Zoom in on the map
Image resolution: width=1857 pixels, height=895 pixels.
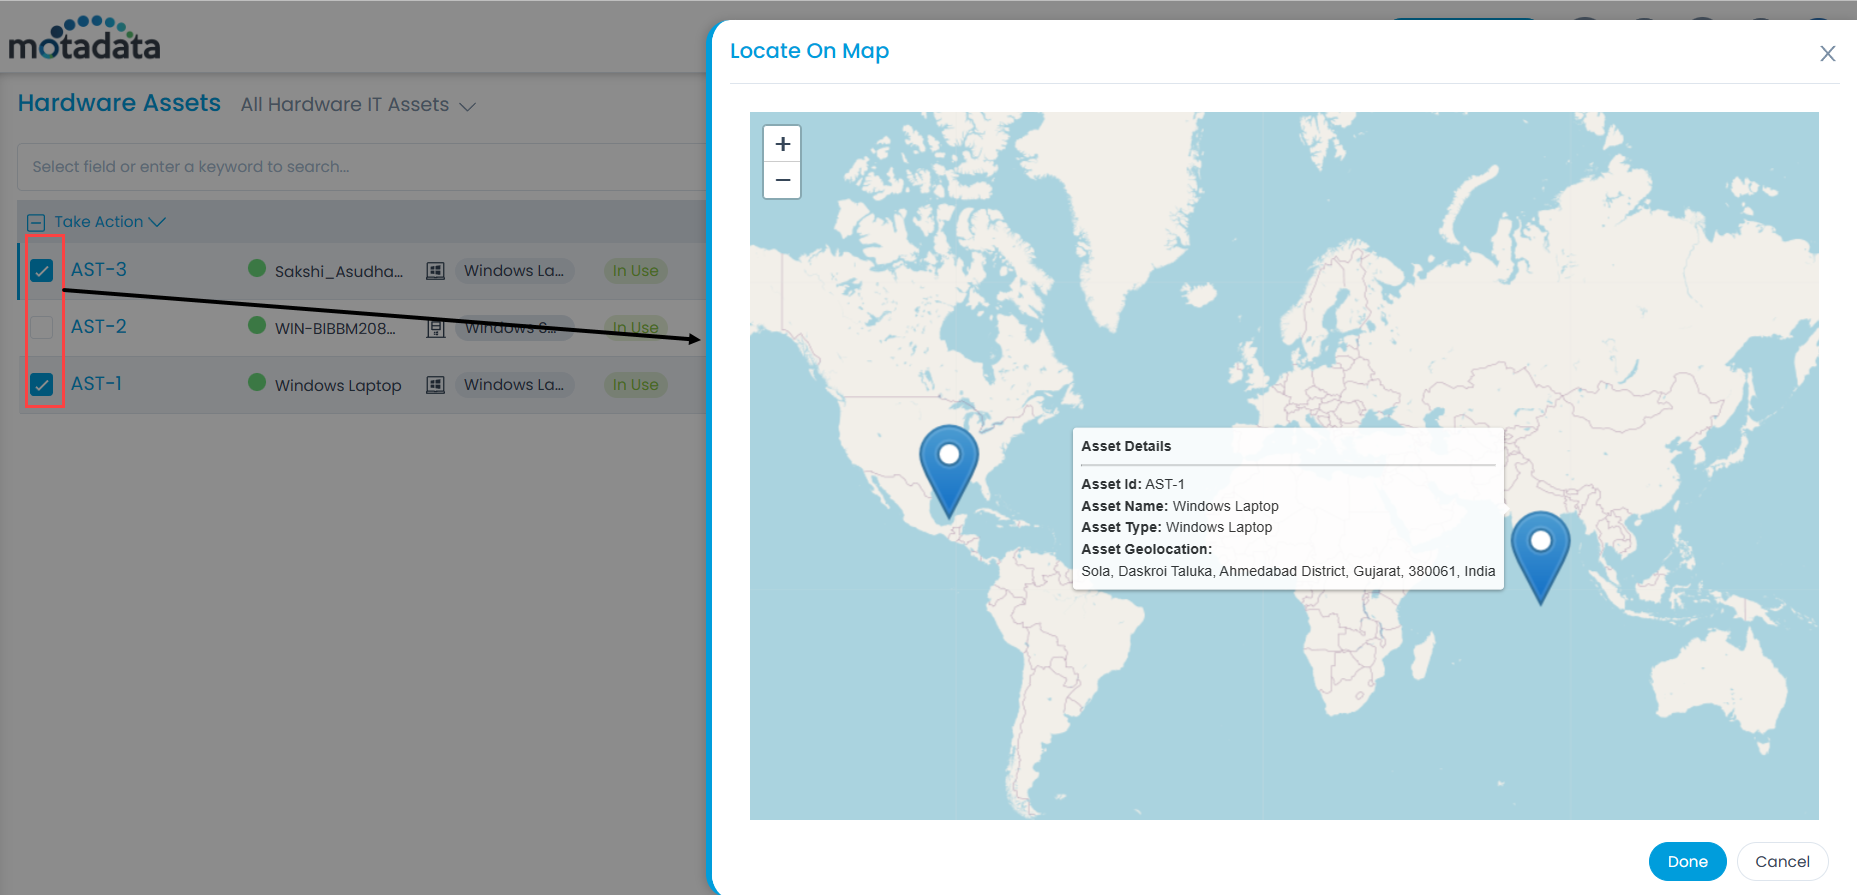(x=782, y=144)
